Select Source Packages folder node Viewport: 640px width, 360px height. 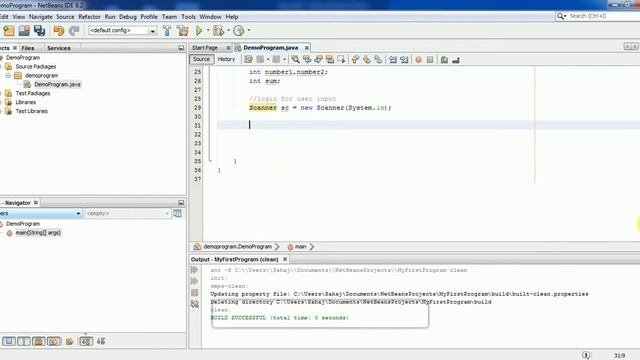(x=36, y=67)
